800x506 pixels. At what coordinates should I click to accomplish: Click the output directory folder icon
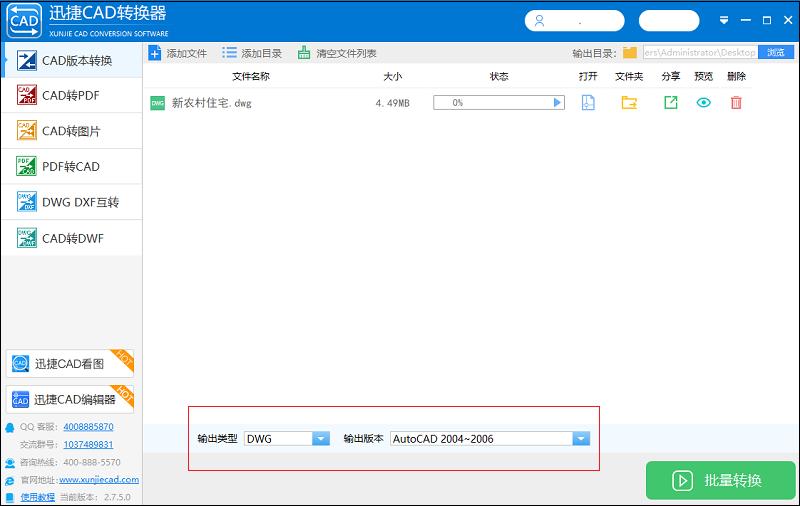pos(630,53)
